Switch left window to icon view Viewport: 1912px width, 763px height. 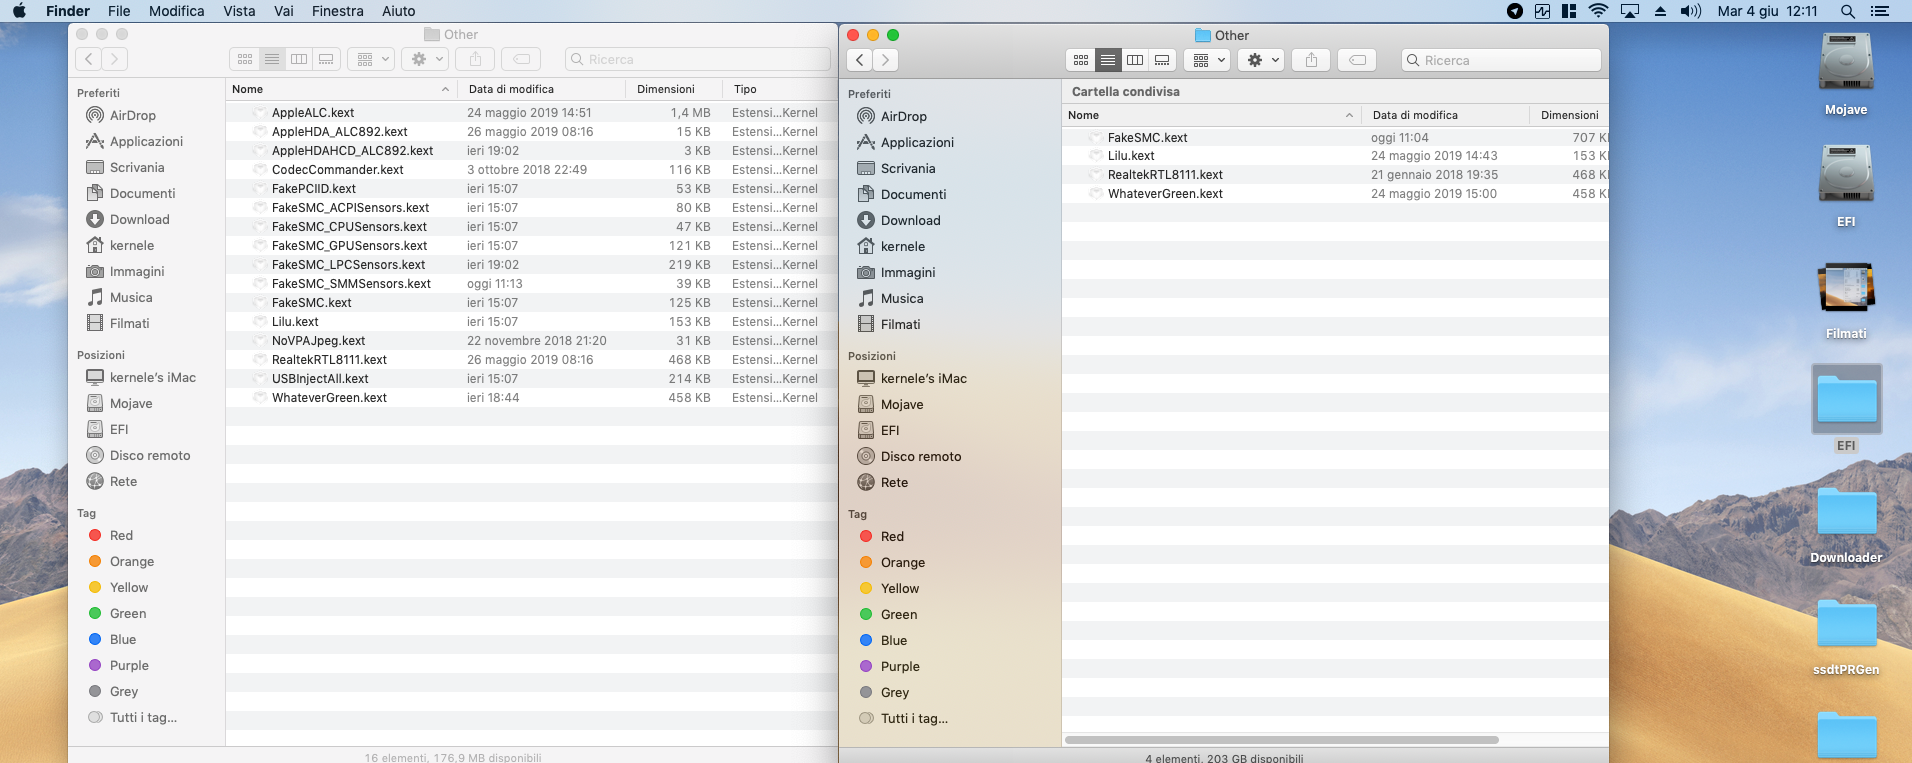click(245, 59)
